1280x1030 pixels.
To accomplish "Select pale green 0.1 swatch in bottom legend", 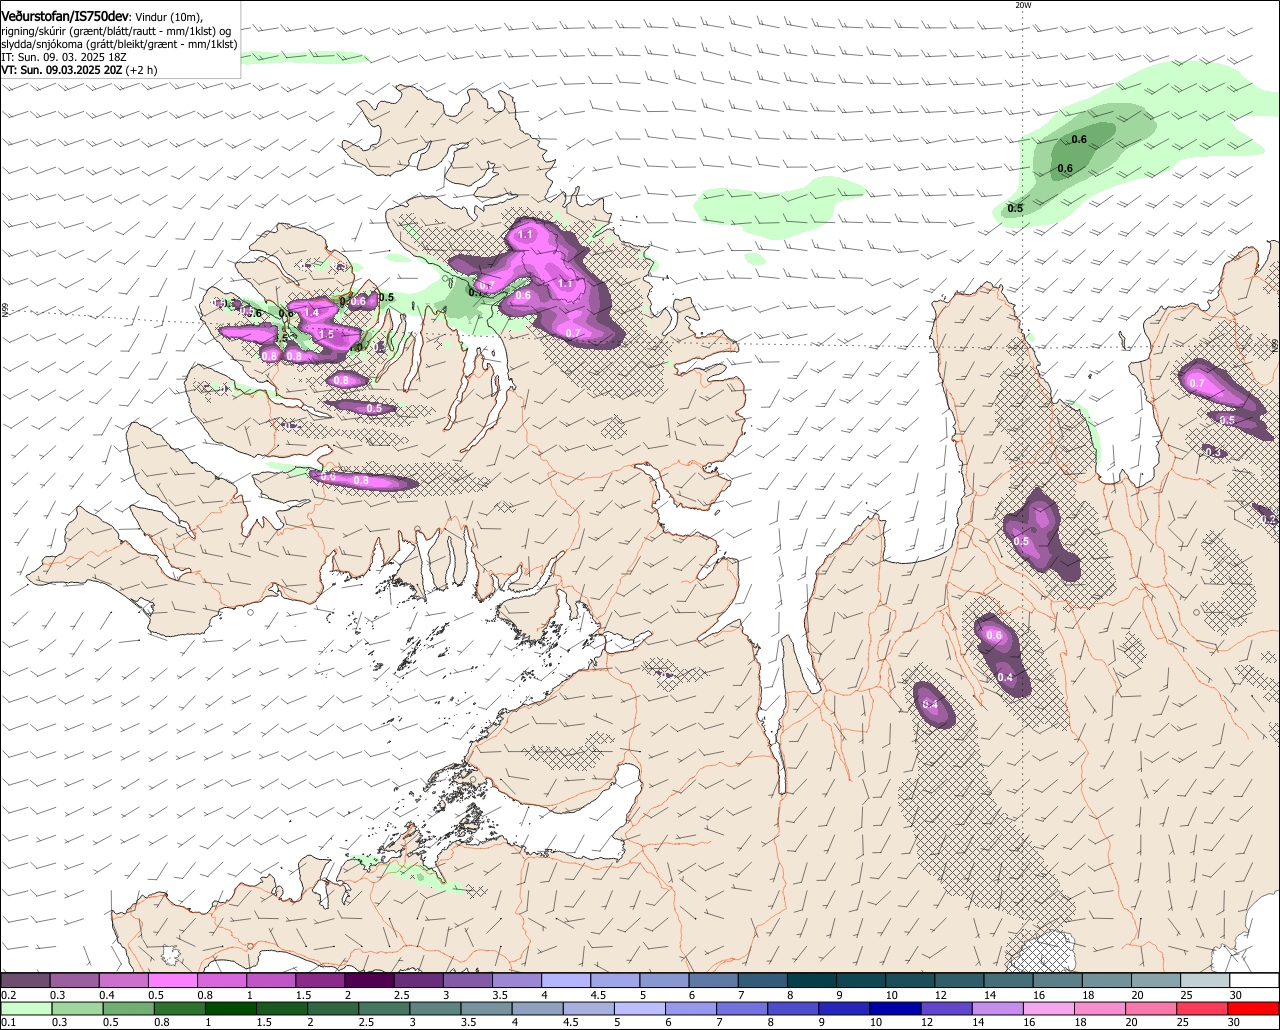I will (25, 1009).
